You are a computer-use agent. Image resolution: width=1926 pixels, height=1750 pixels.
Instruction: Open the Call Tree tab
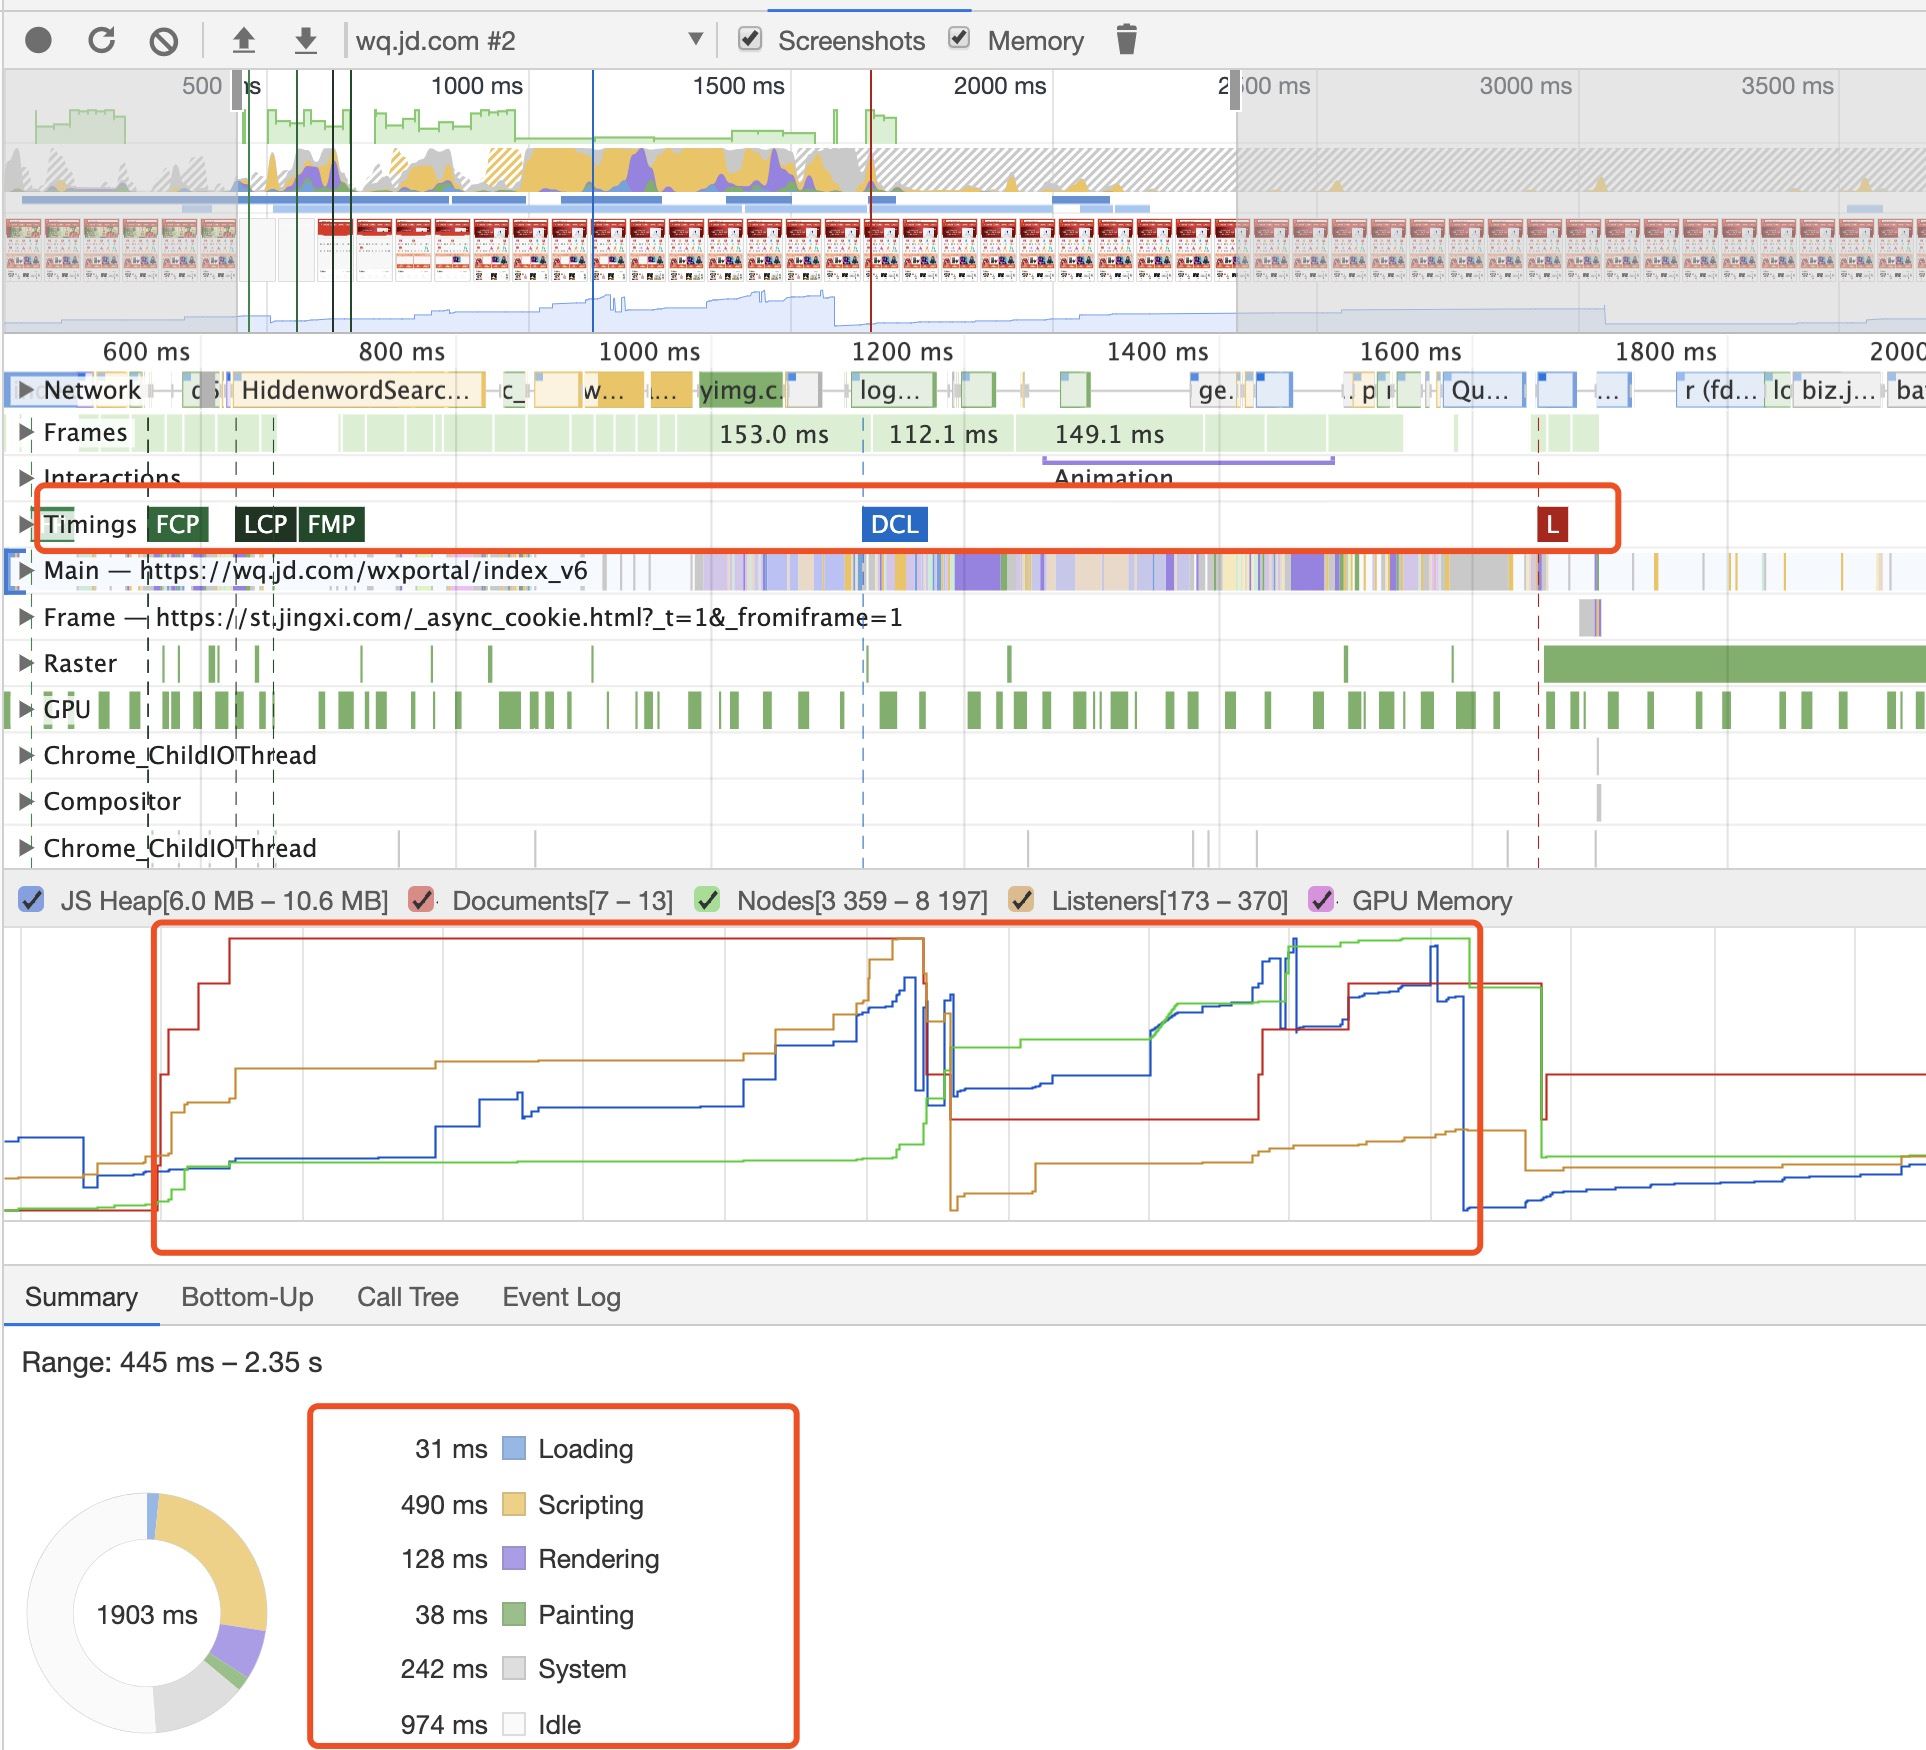(x=407, y=1297)
